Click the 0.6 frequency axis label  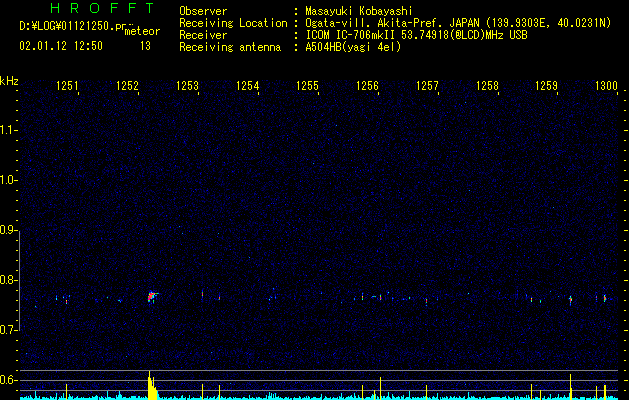pyautogui.click(x=8, y=380)
